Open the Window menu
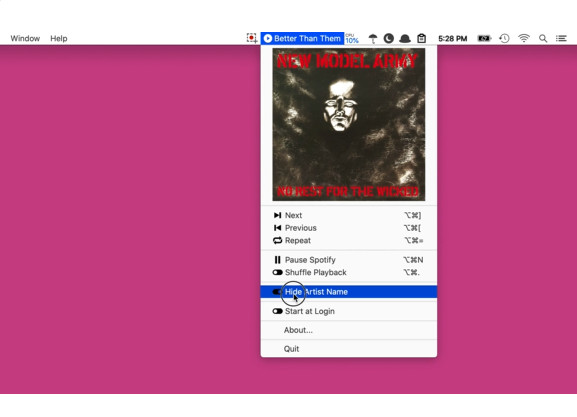This screenshot has height=417, width=577. point(25,38)
